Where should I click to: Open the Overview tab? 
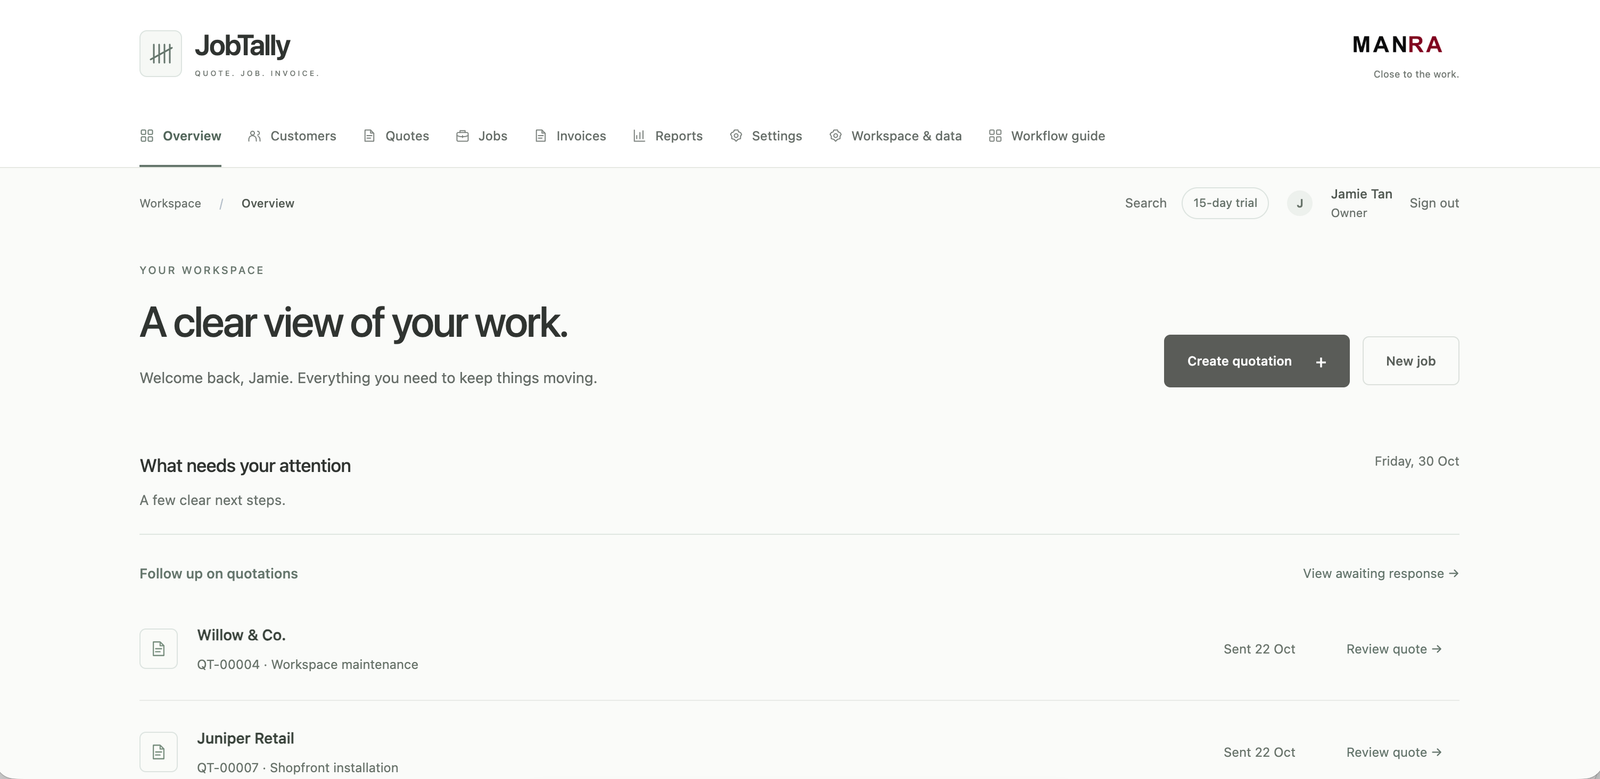pyautogui.click(x=181, y=136)
